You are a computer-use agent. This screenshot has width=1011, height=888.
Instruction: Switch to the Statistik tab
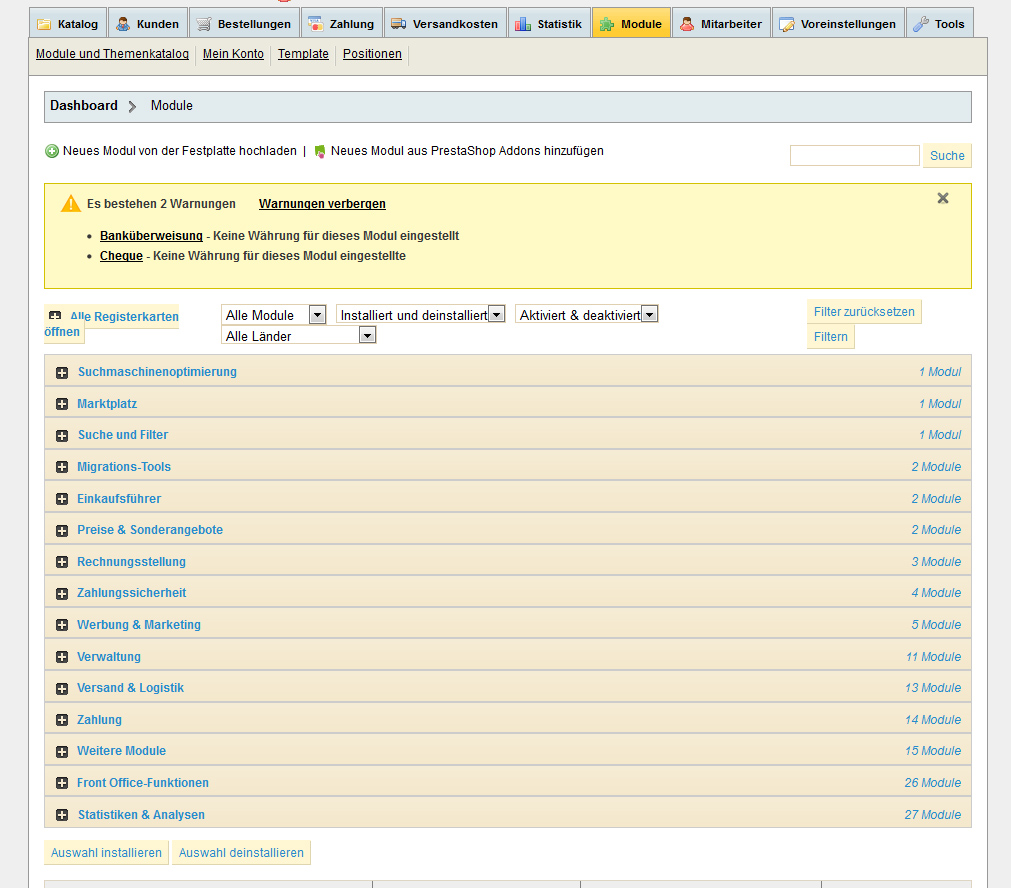(549, 23)
